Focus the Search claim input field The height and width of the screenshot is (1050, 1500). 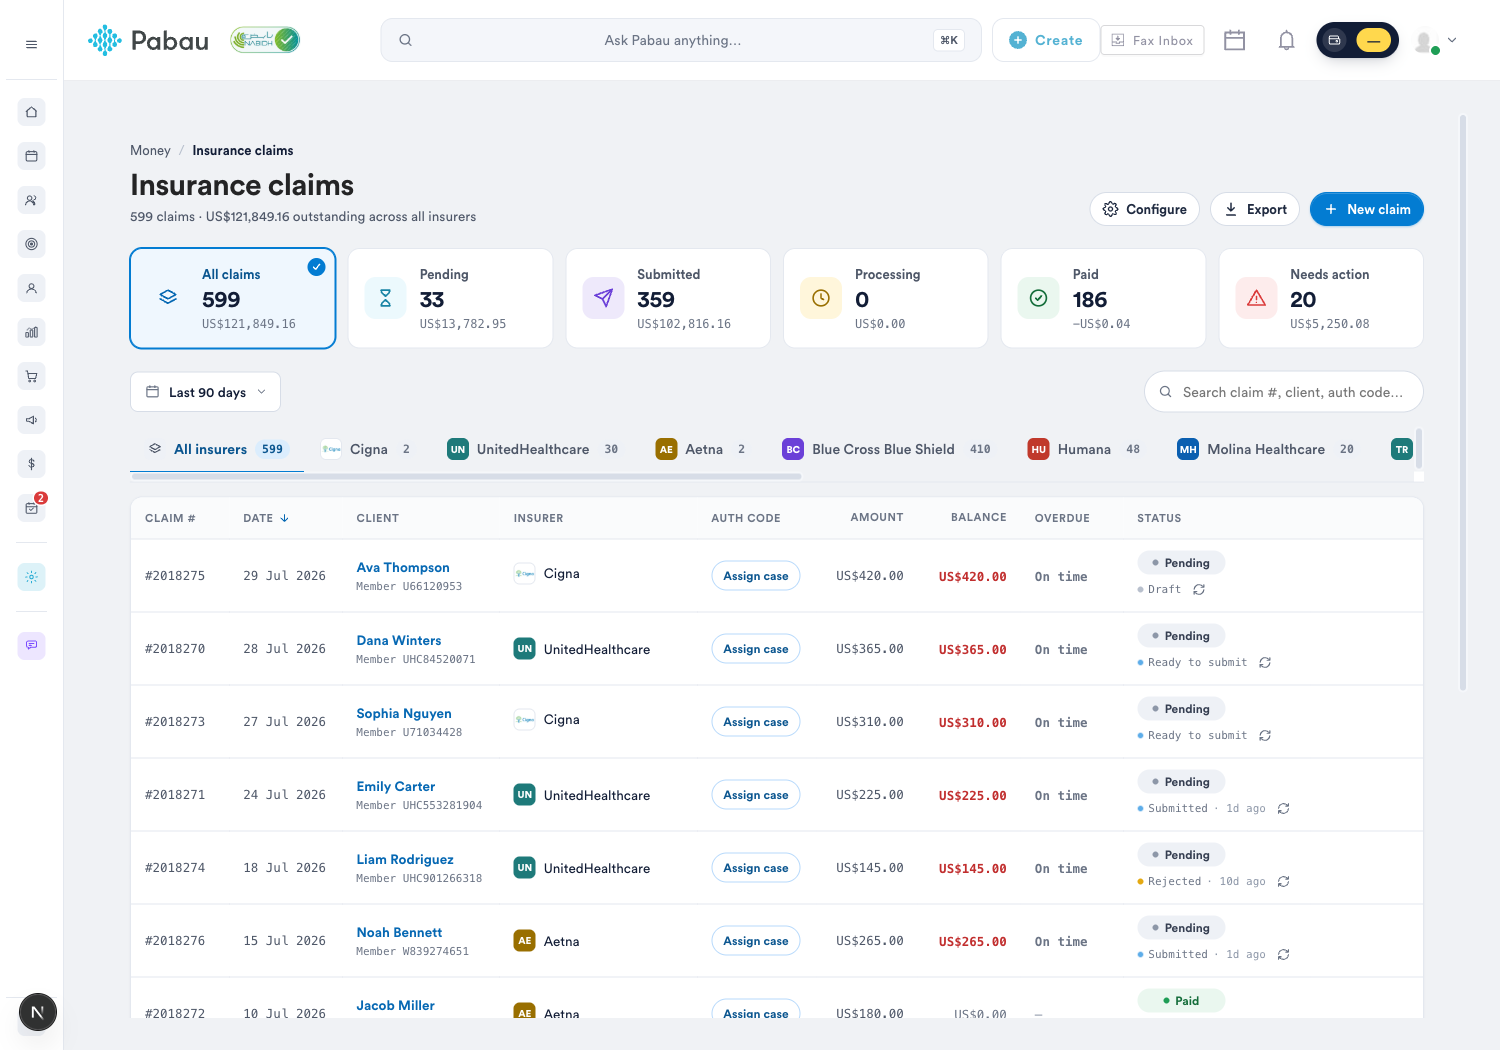pyautogui.click(x=1283, y=392)
